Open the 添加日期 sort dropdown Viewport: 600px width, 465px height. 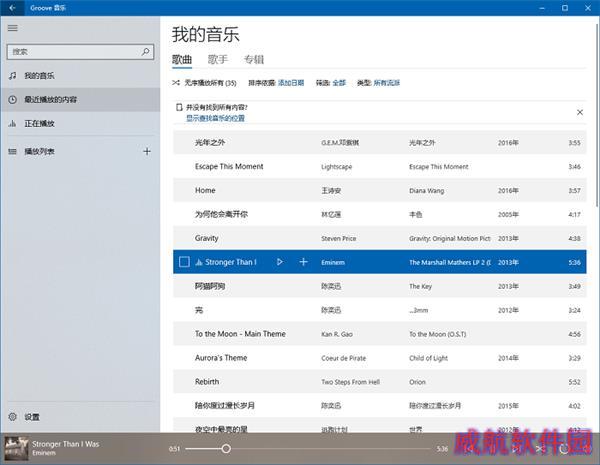(x=291, y=83)
